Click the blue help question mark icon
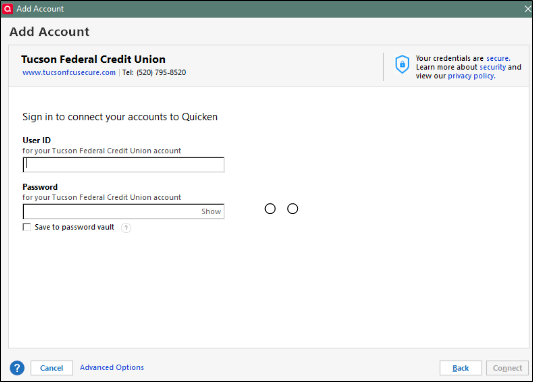The image size is (533, 382). click(x=17, y=368)
